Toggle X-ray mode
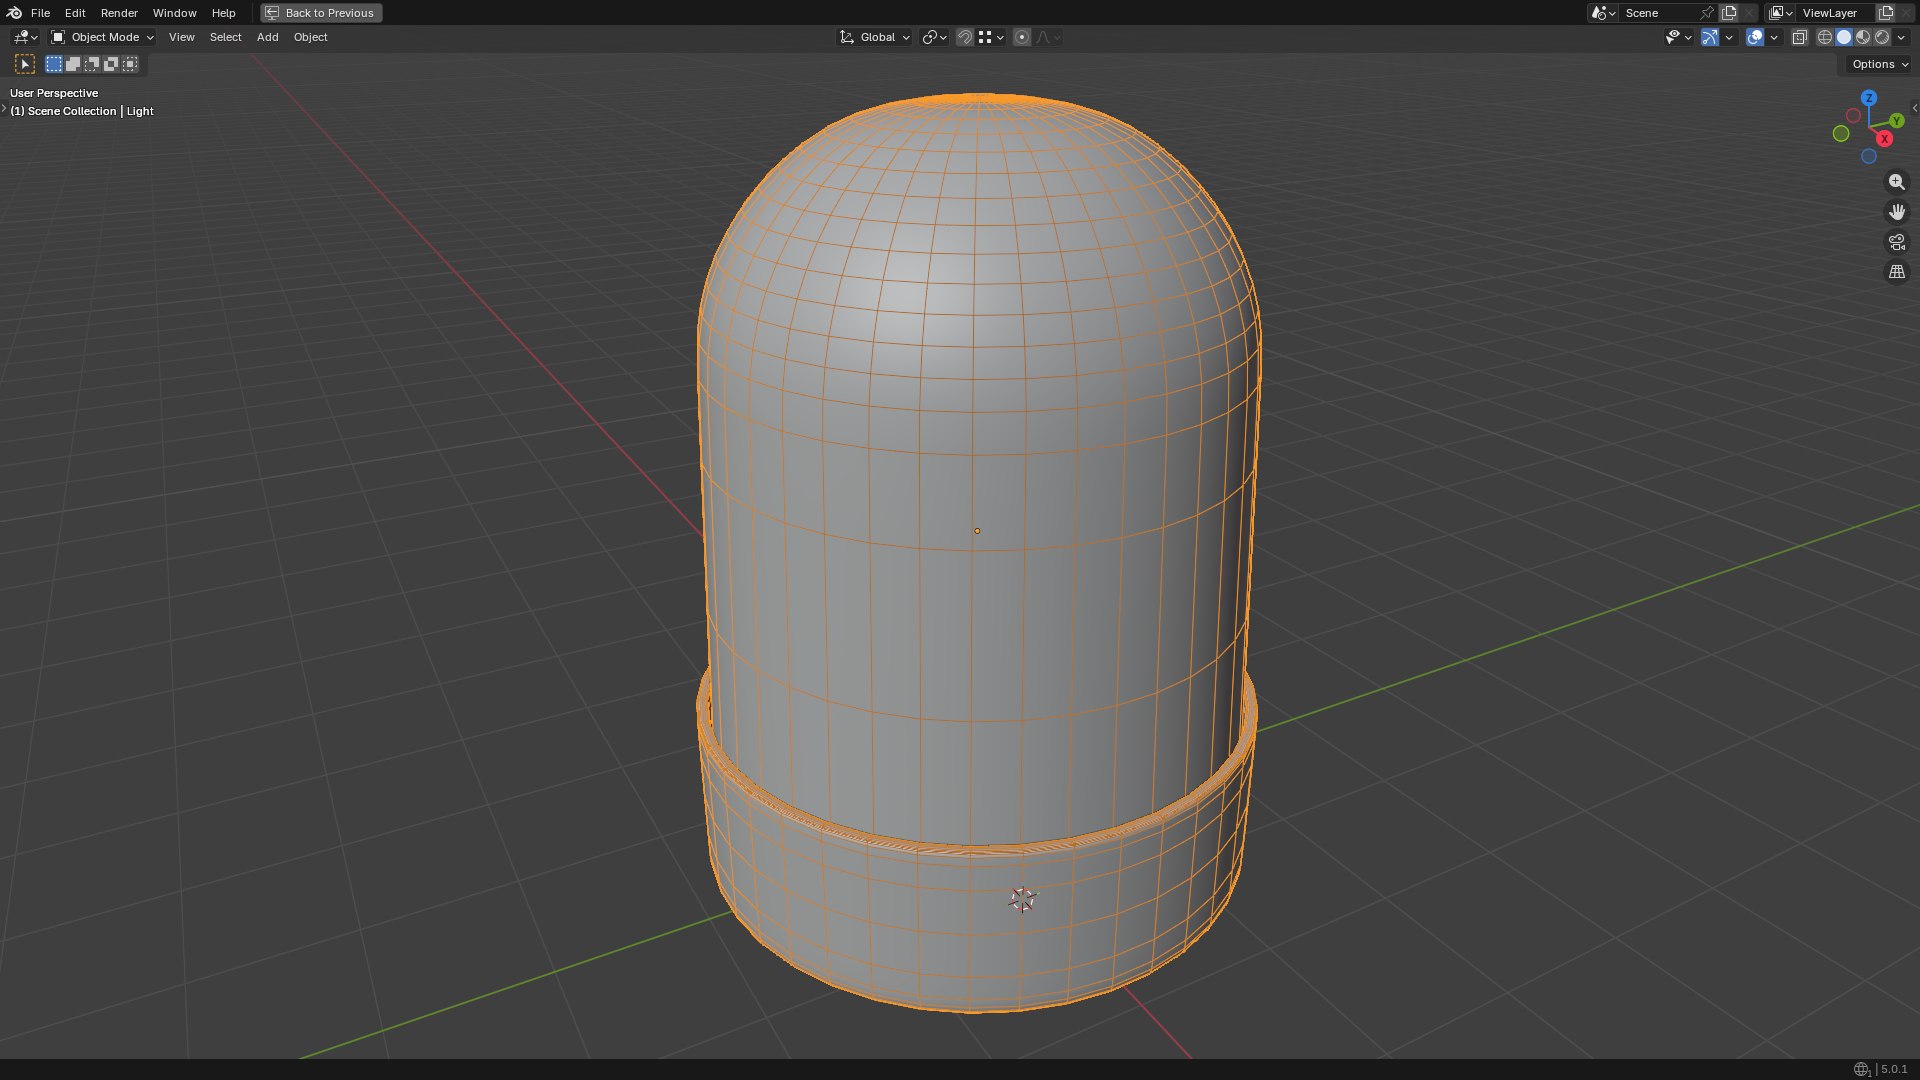The height and width of the screenshot is (1080, 1920). click(1799, 37)
